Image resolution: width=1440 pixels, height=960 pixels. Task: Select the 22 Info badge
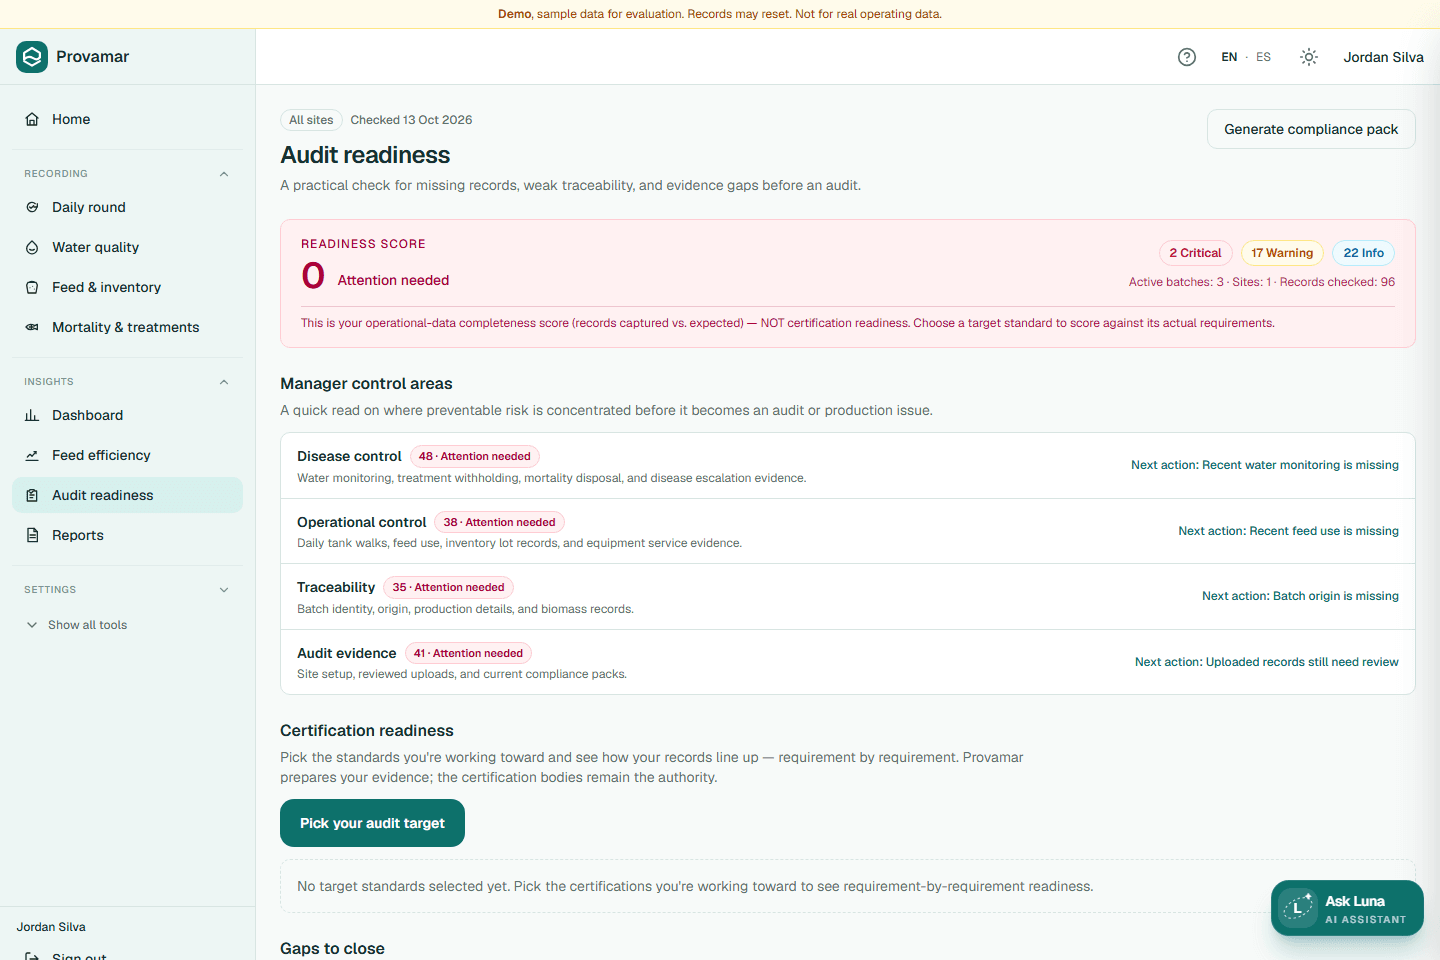(1363, 253)
